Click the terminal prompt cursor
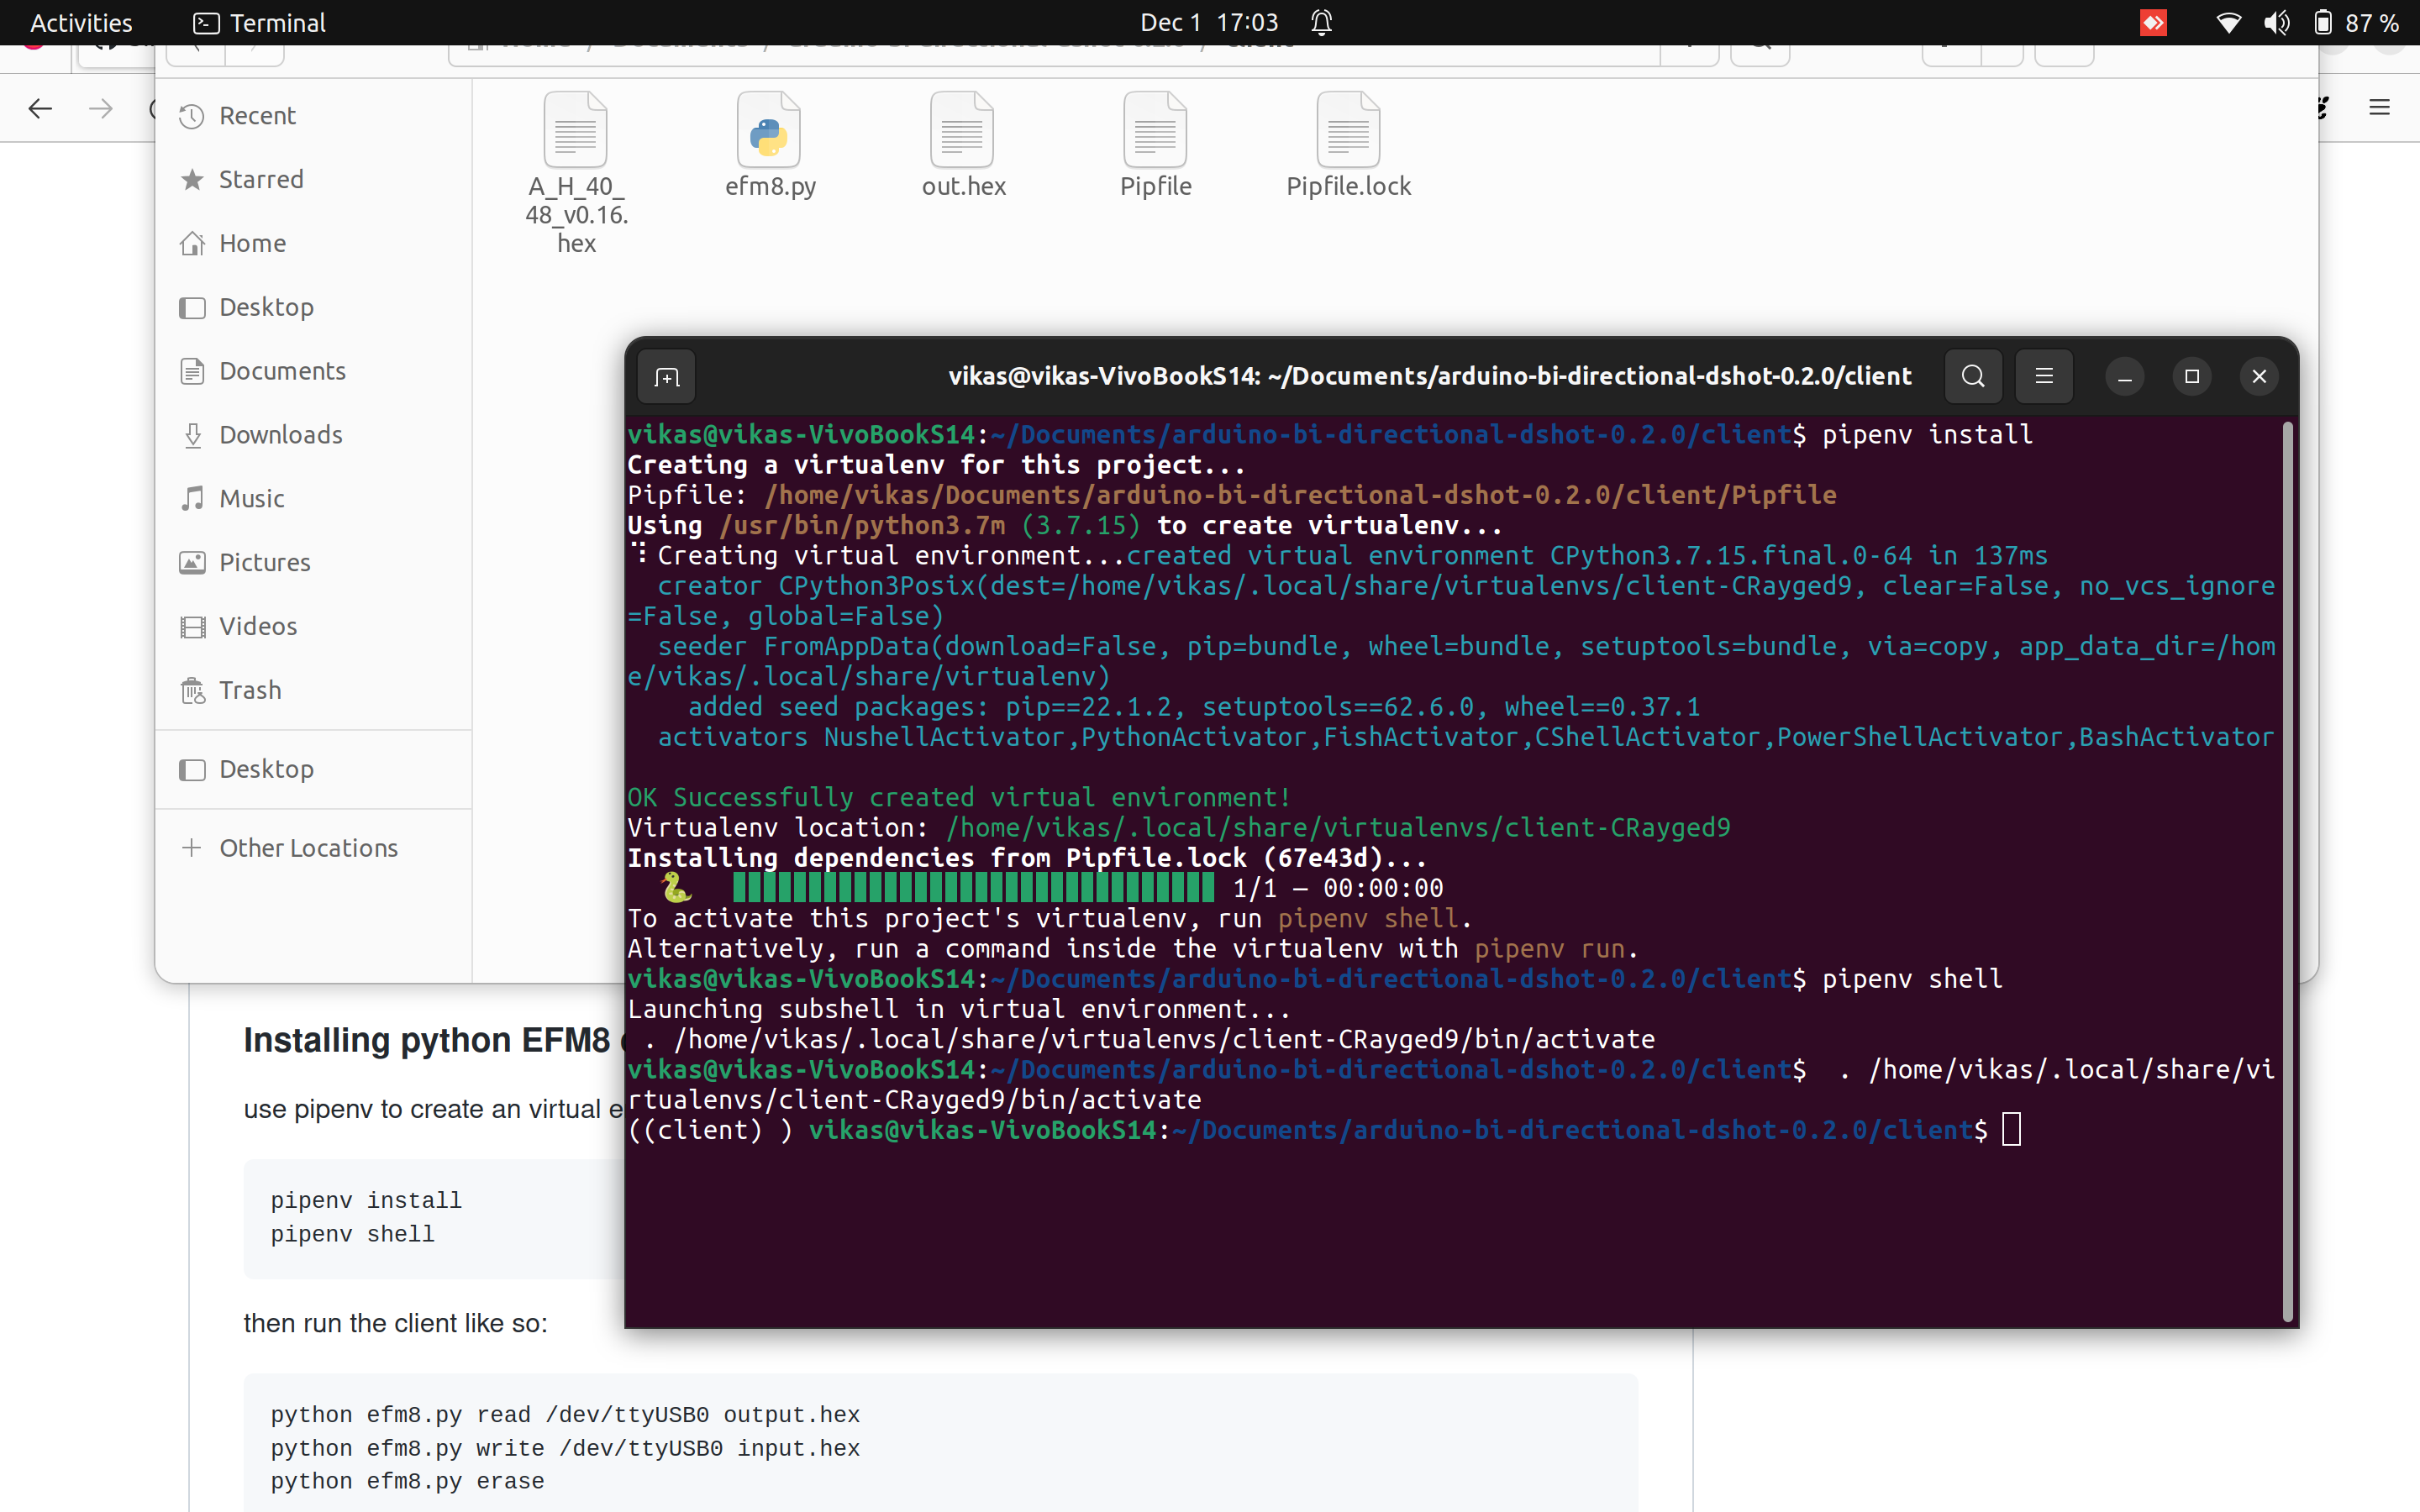The height and width of the screenshot is (1512, 2420). pos(2012,1130)
